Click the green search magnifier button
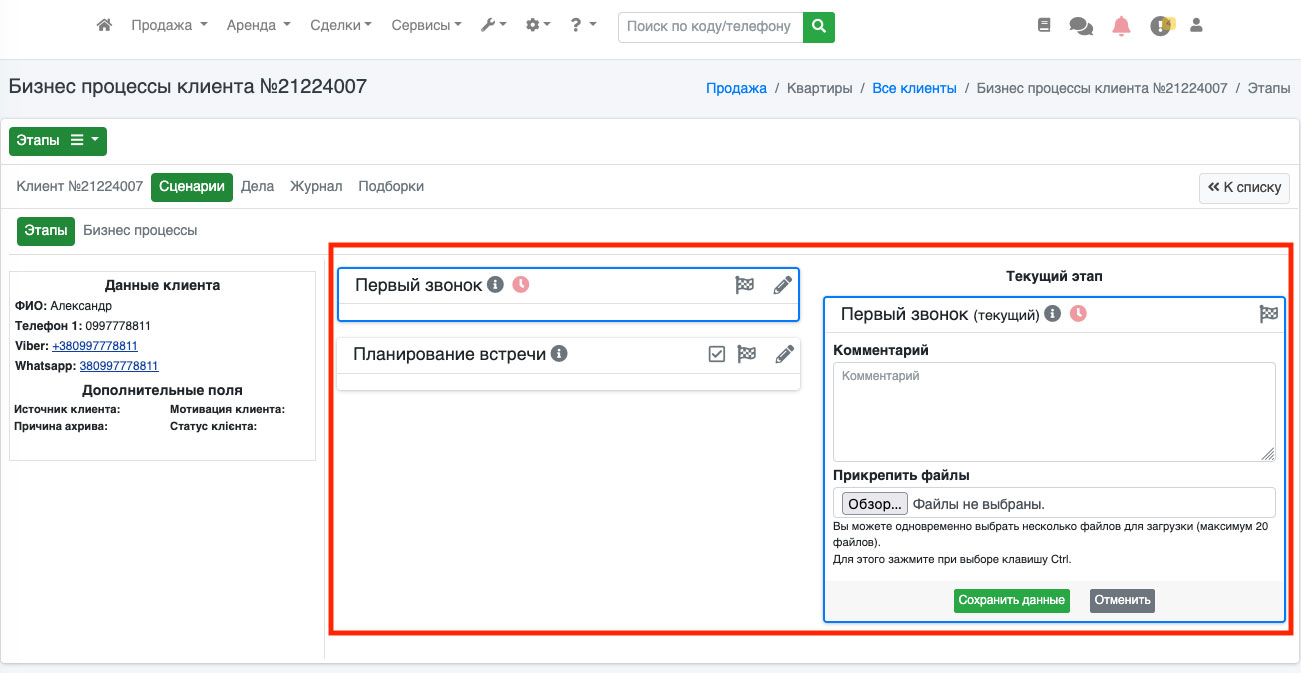Viewport: 1301px width, 673px height. [819, 27]
